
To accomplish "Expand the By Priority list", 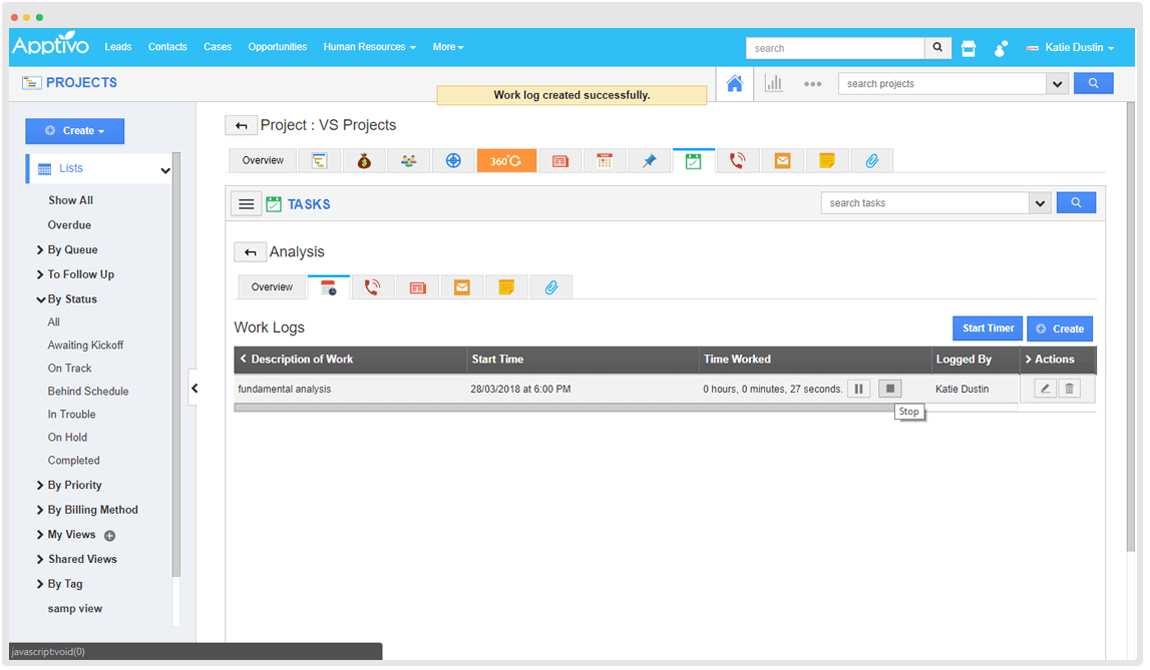I will (74, 485).
